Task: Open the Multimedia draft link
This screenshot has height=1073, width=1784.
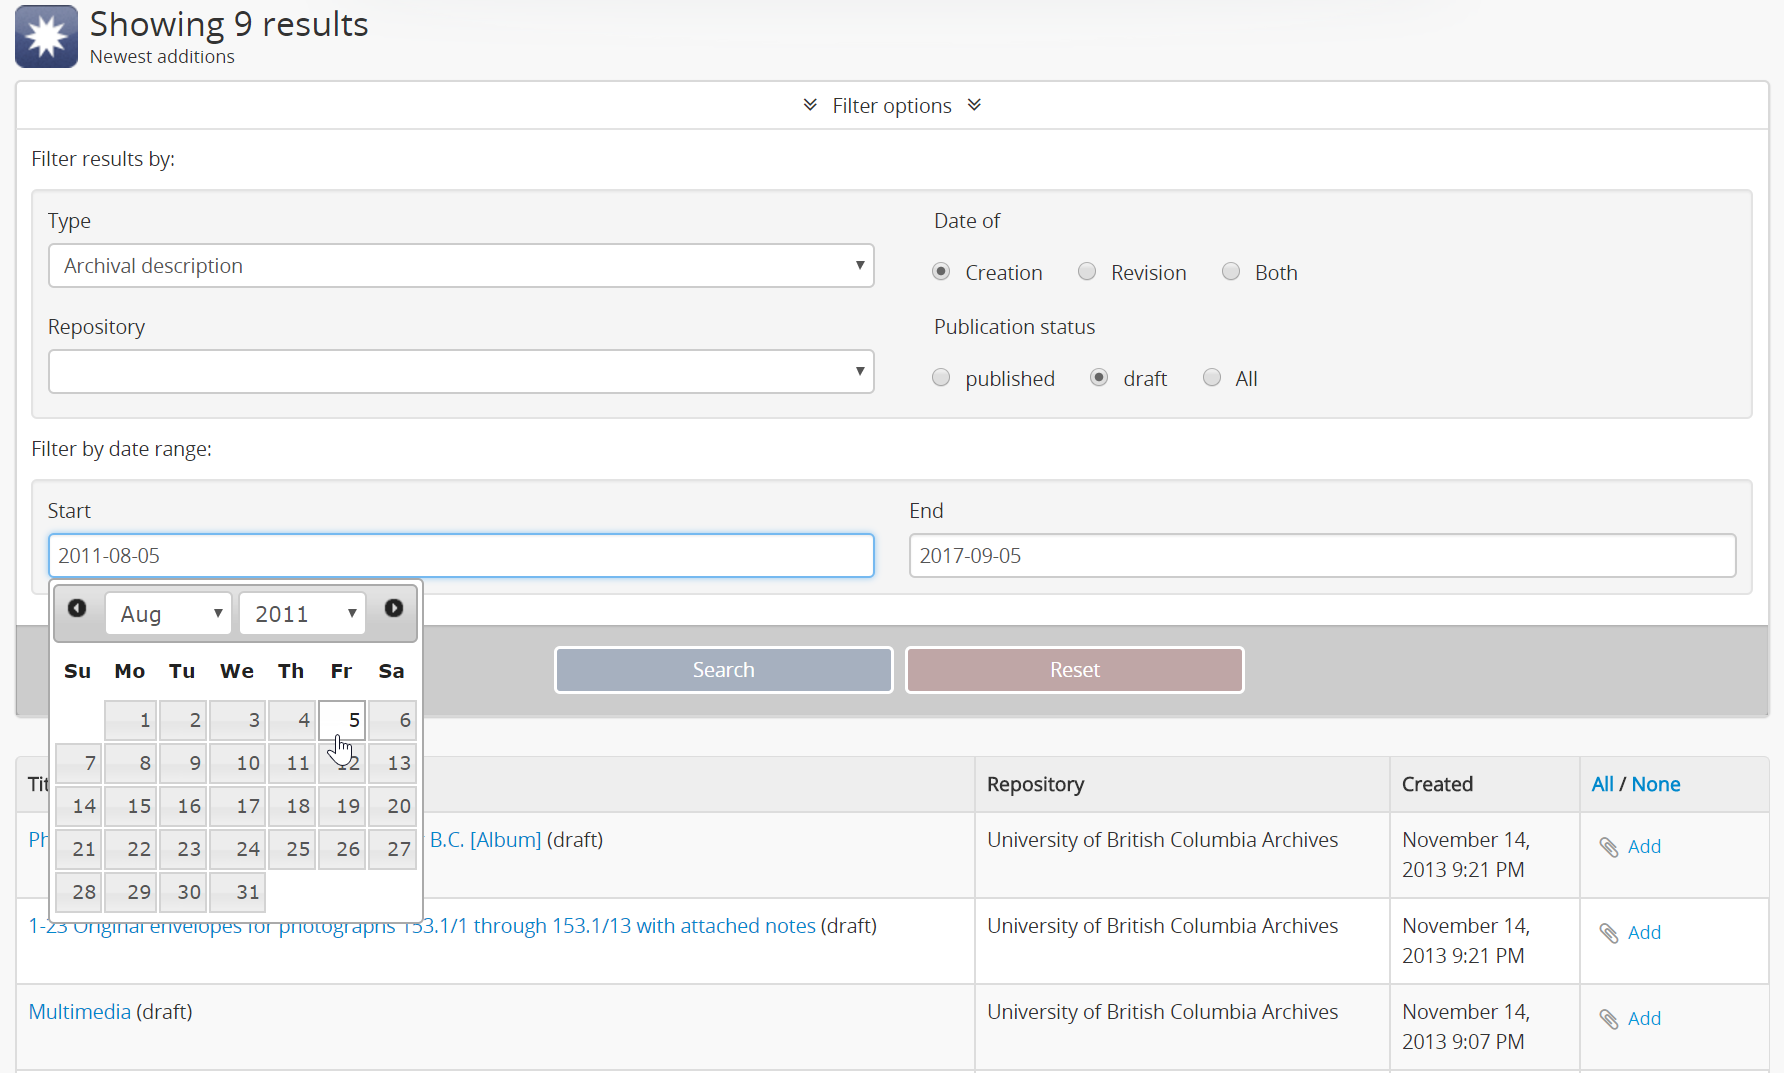Action: 79,1012
